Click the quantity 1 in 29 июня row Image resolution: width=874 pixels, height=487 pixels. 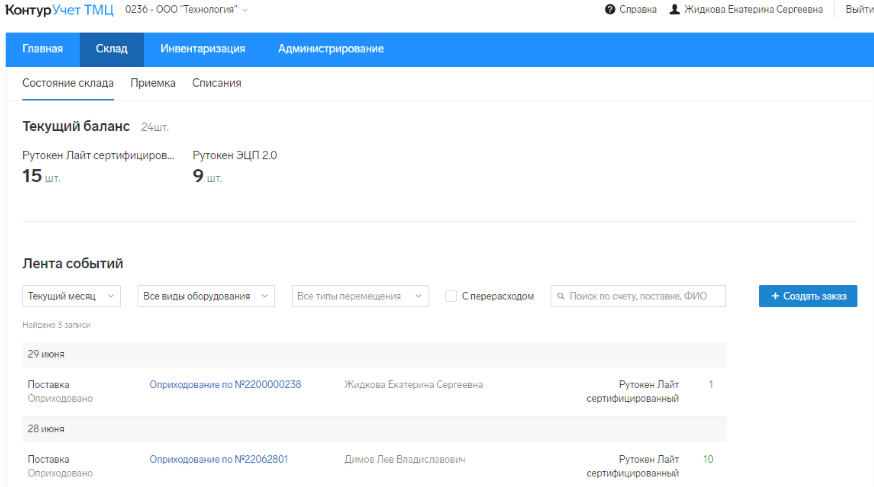pyautogui.click(x=711, y=384)
